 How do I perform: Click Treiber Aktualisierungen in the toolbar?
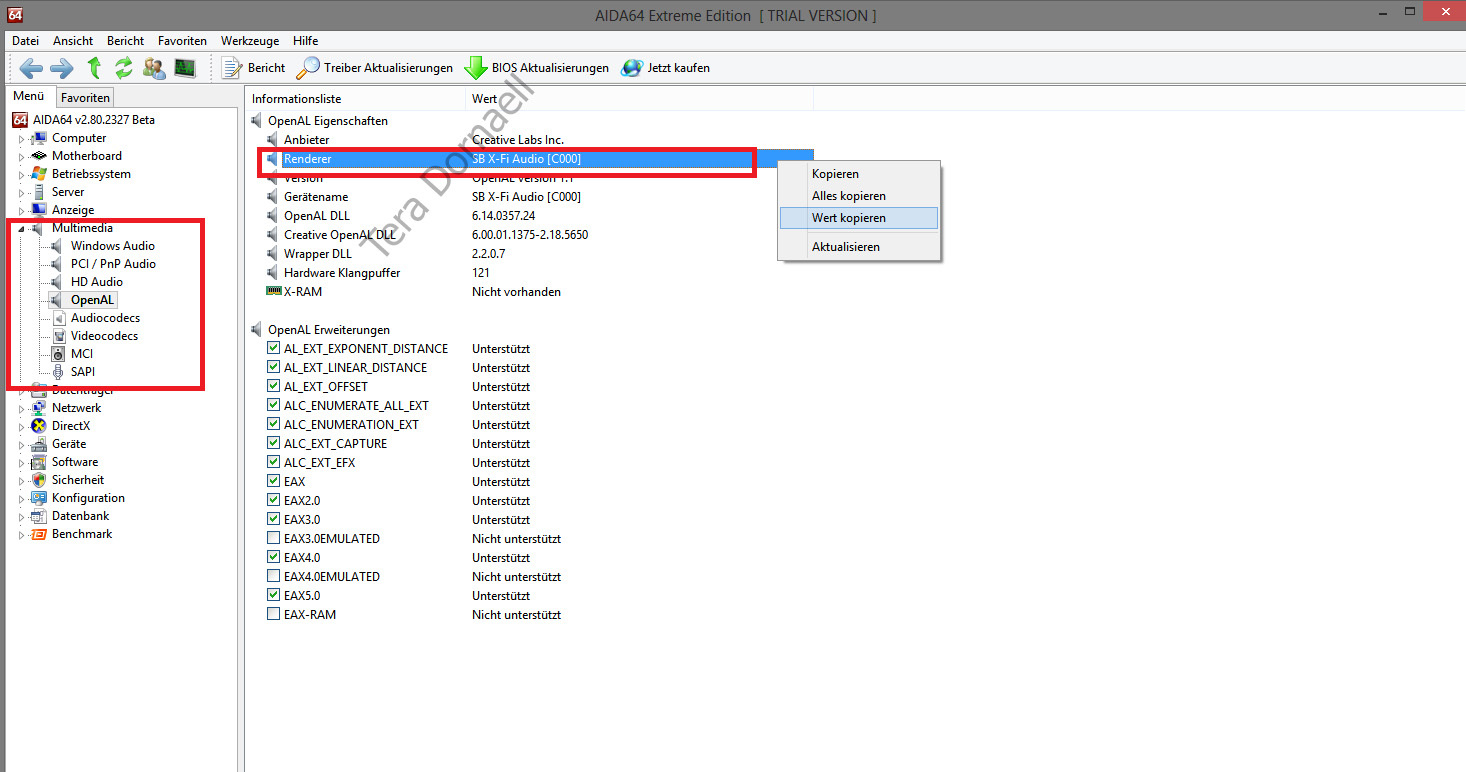[x=376, y=68]
